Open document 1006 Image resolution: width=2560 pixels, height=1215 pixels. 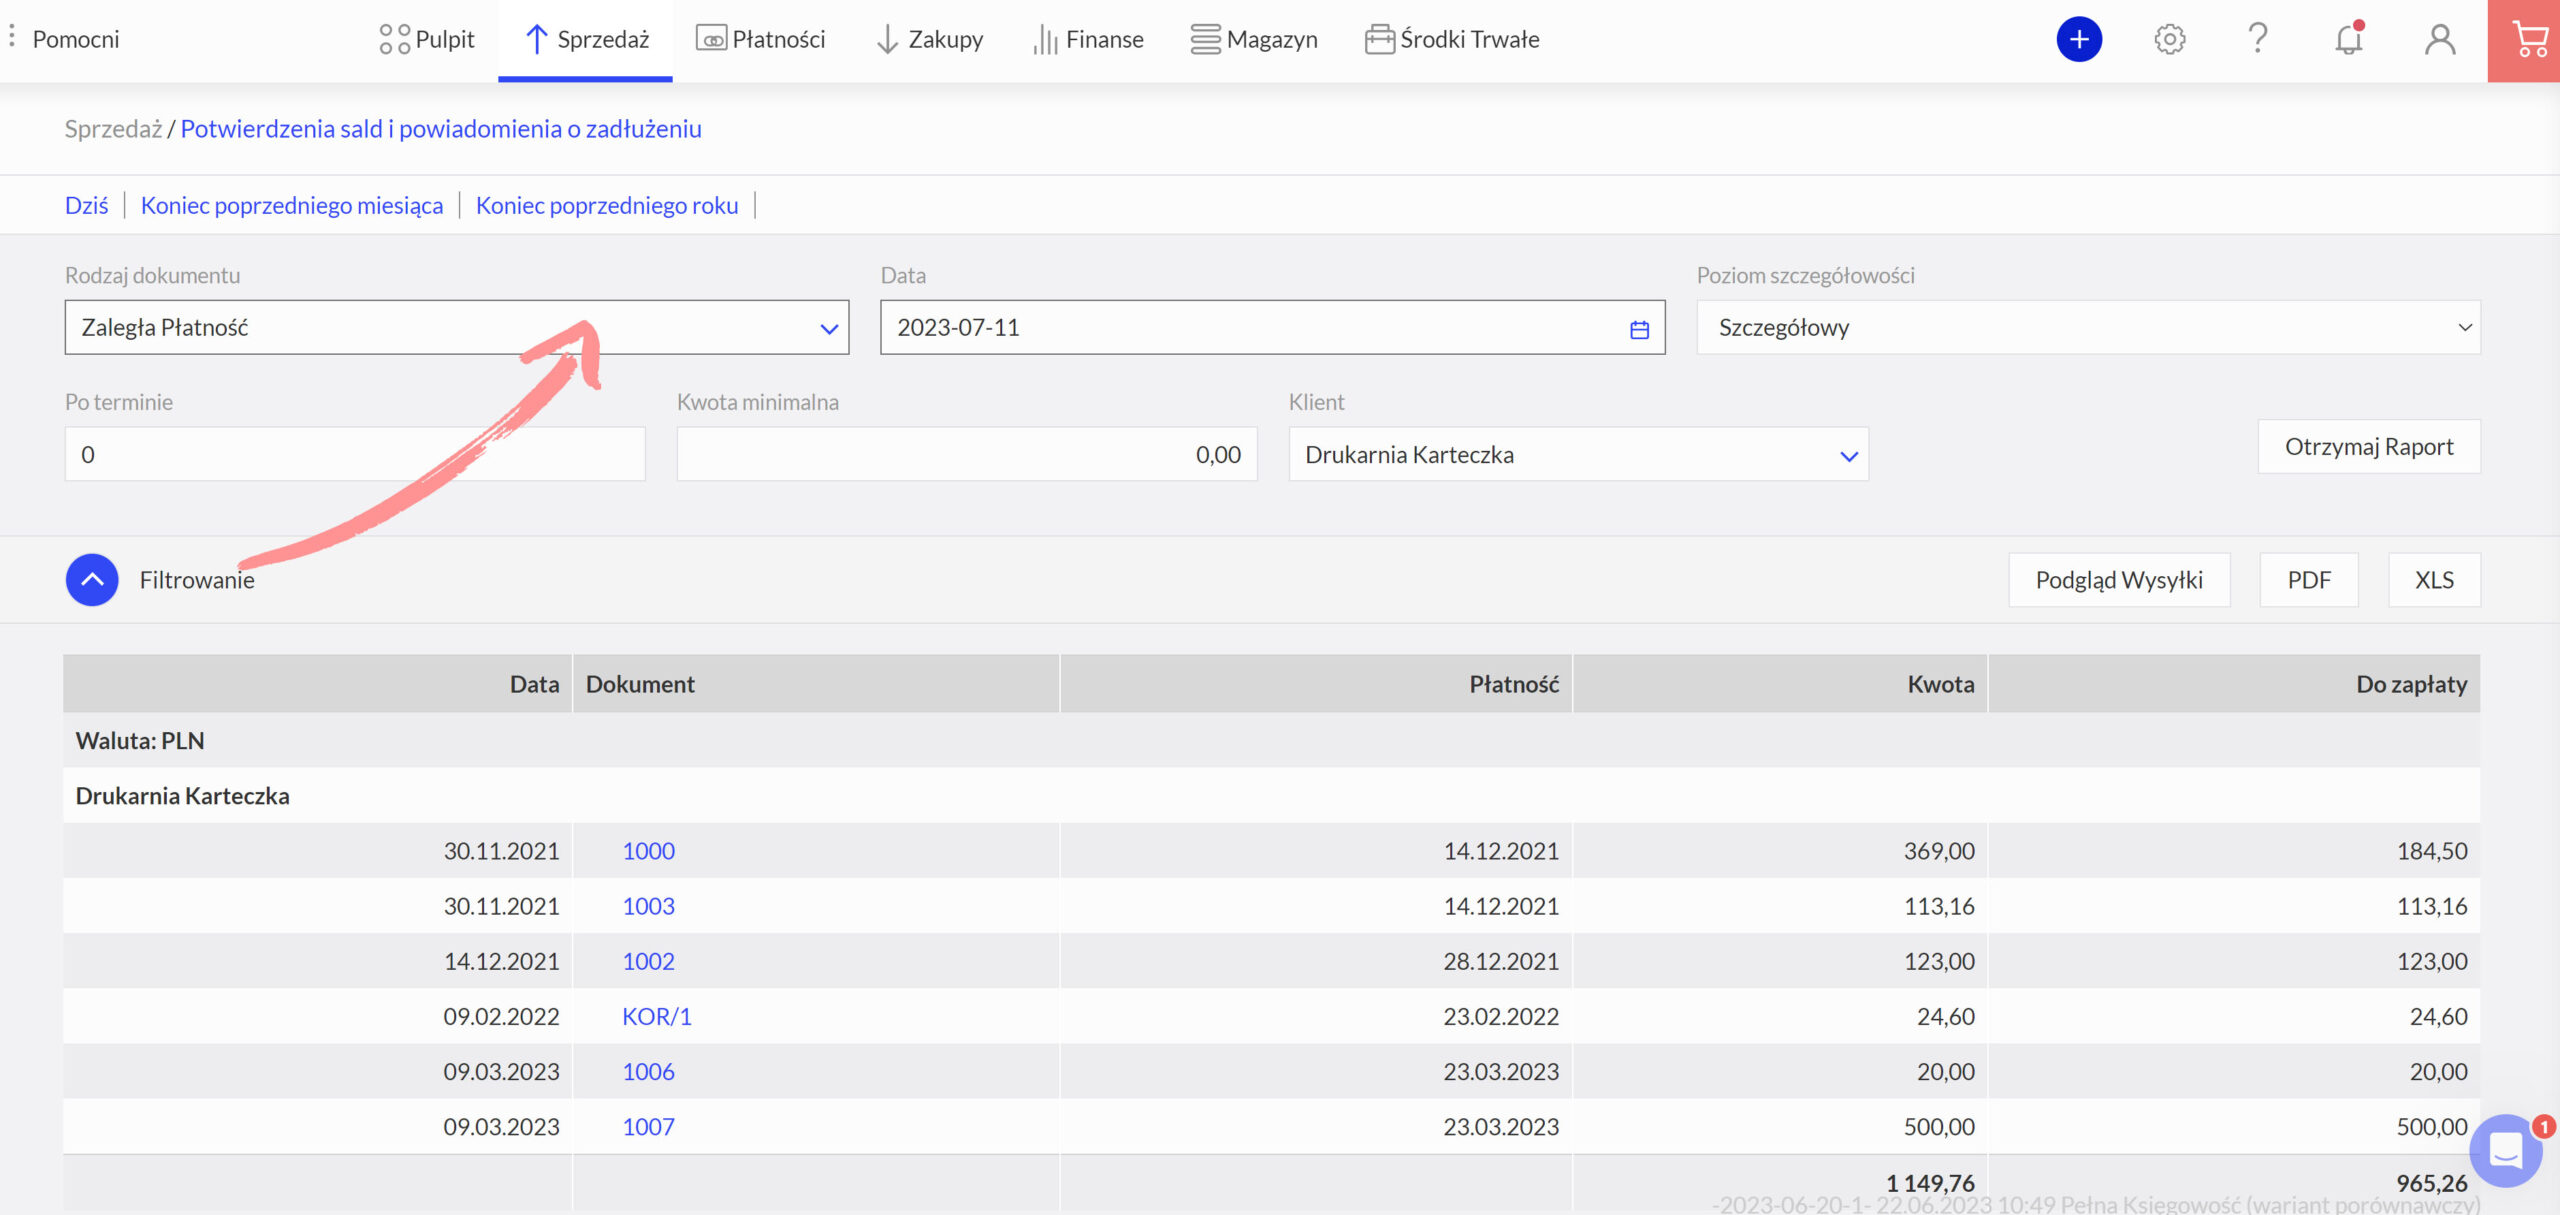[648, 1071]
